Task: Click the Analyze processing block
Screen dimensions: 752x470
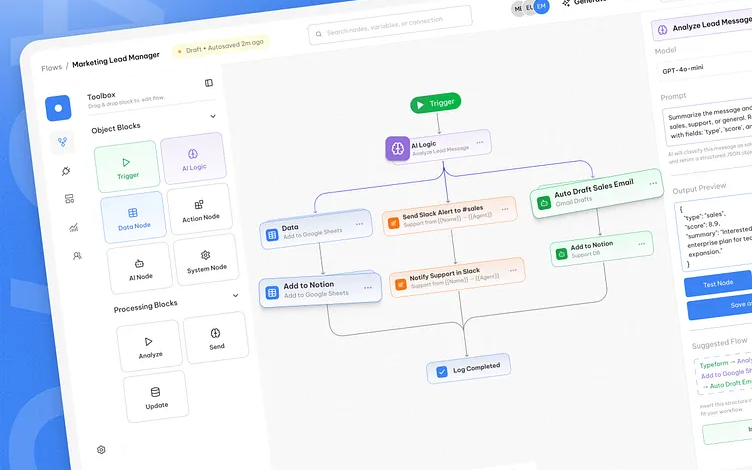Action: [x=150, y=346]
